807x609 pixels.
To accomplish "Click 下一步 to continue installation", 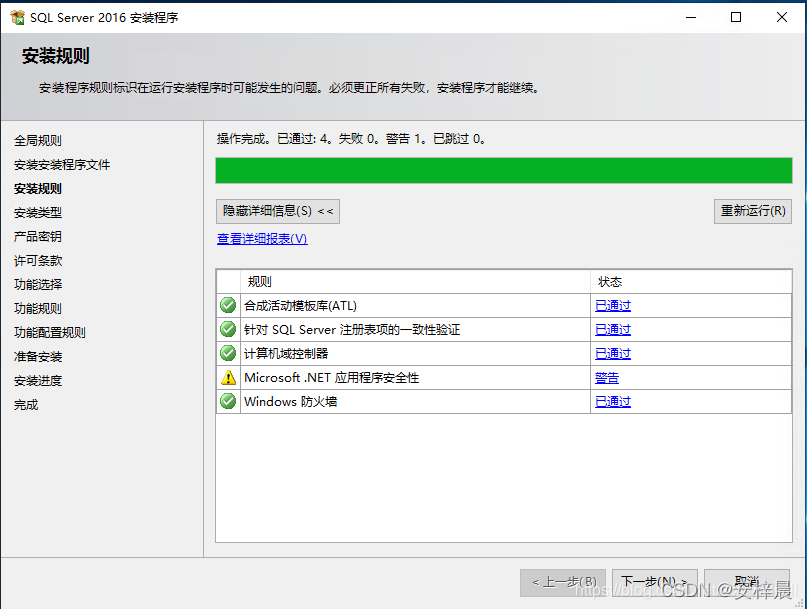I will (x=655, y=583).
